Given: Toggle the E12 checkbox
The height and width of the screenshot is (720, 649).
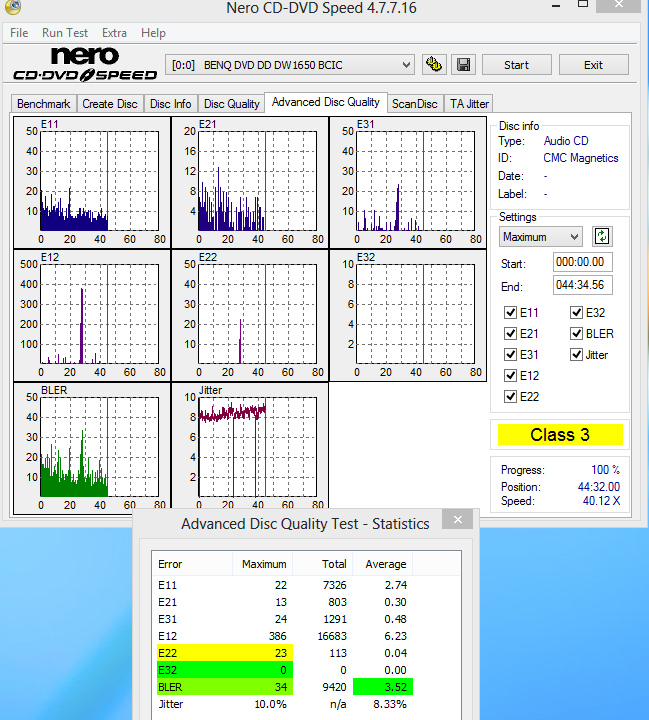Looking at the screenshot, I should [510, 376].
